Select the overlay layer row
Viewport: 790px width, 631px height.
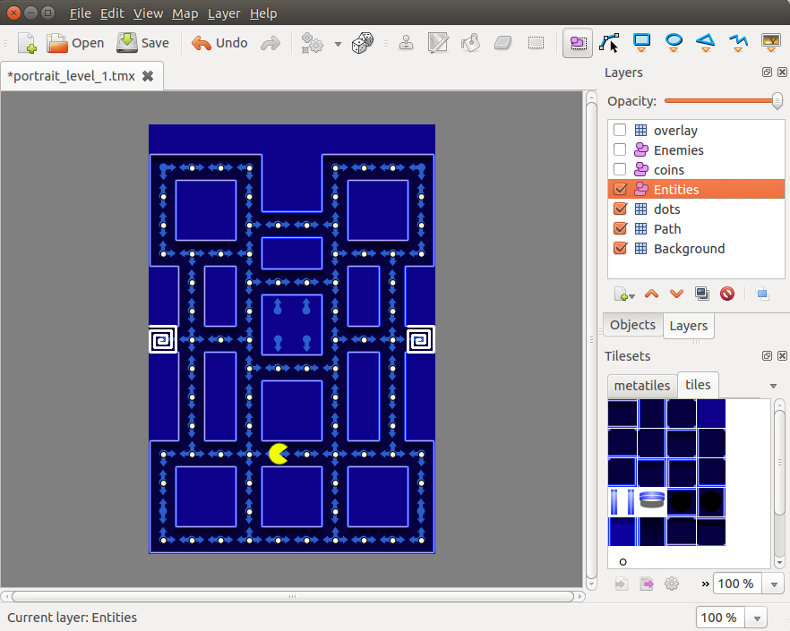click(696, 130)
